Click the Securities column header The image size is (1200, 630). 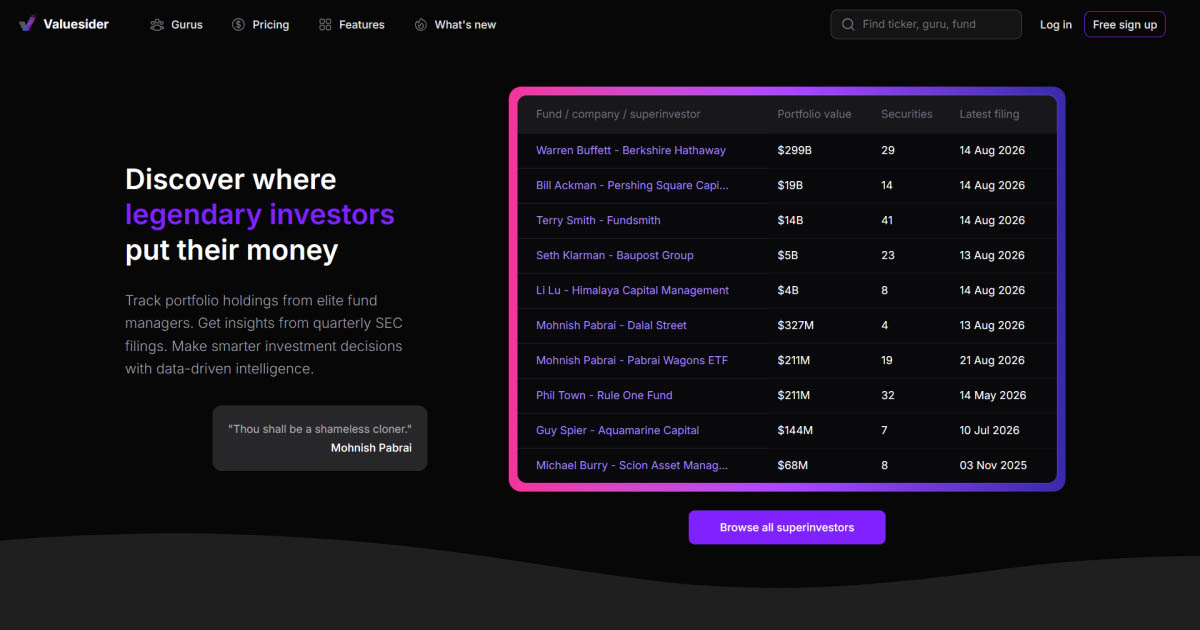(x=906, y=114)
